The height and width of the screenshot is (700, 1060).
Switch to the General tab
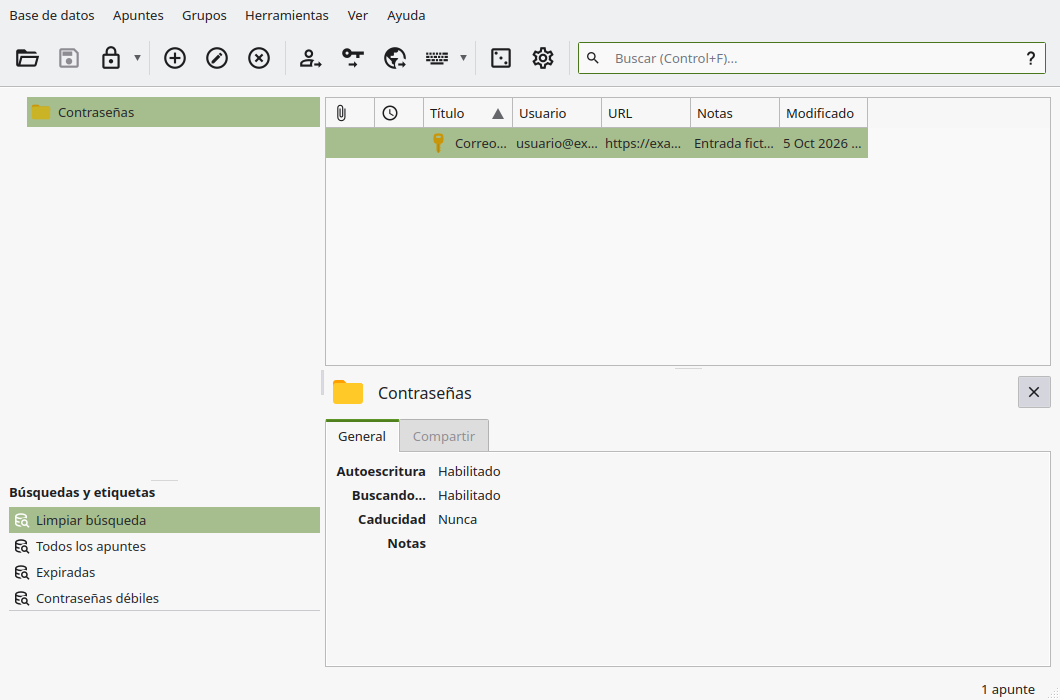(362, 436)
